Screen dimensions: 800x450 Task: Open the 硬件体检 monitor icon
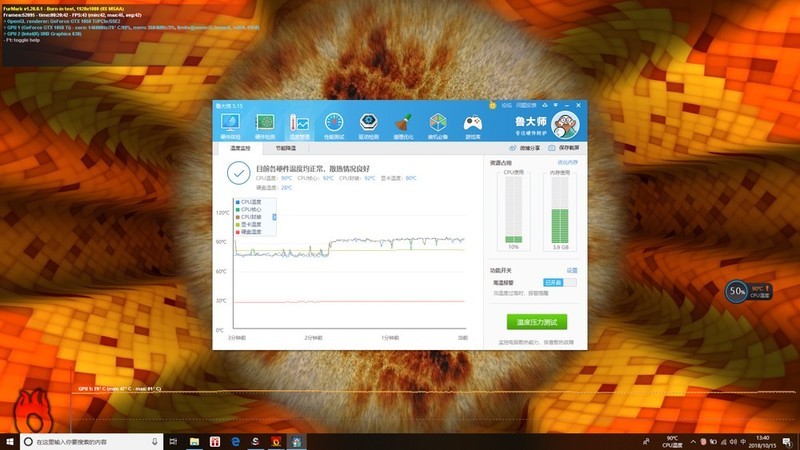pyautogui.click(x=230, y=126)
